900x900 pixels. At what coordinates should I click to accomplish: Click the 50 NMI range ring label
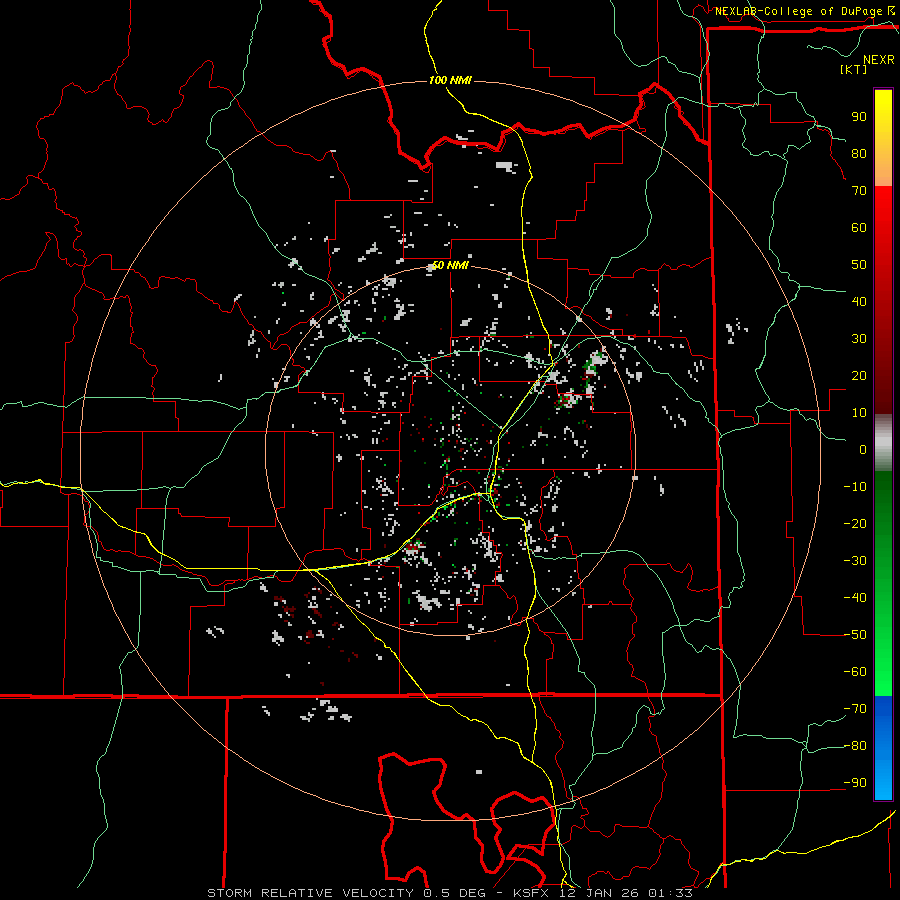pos(450,265)
